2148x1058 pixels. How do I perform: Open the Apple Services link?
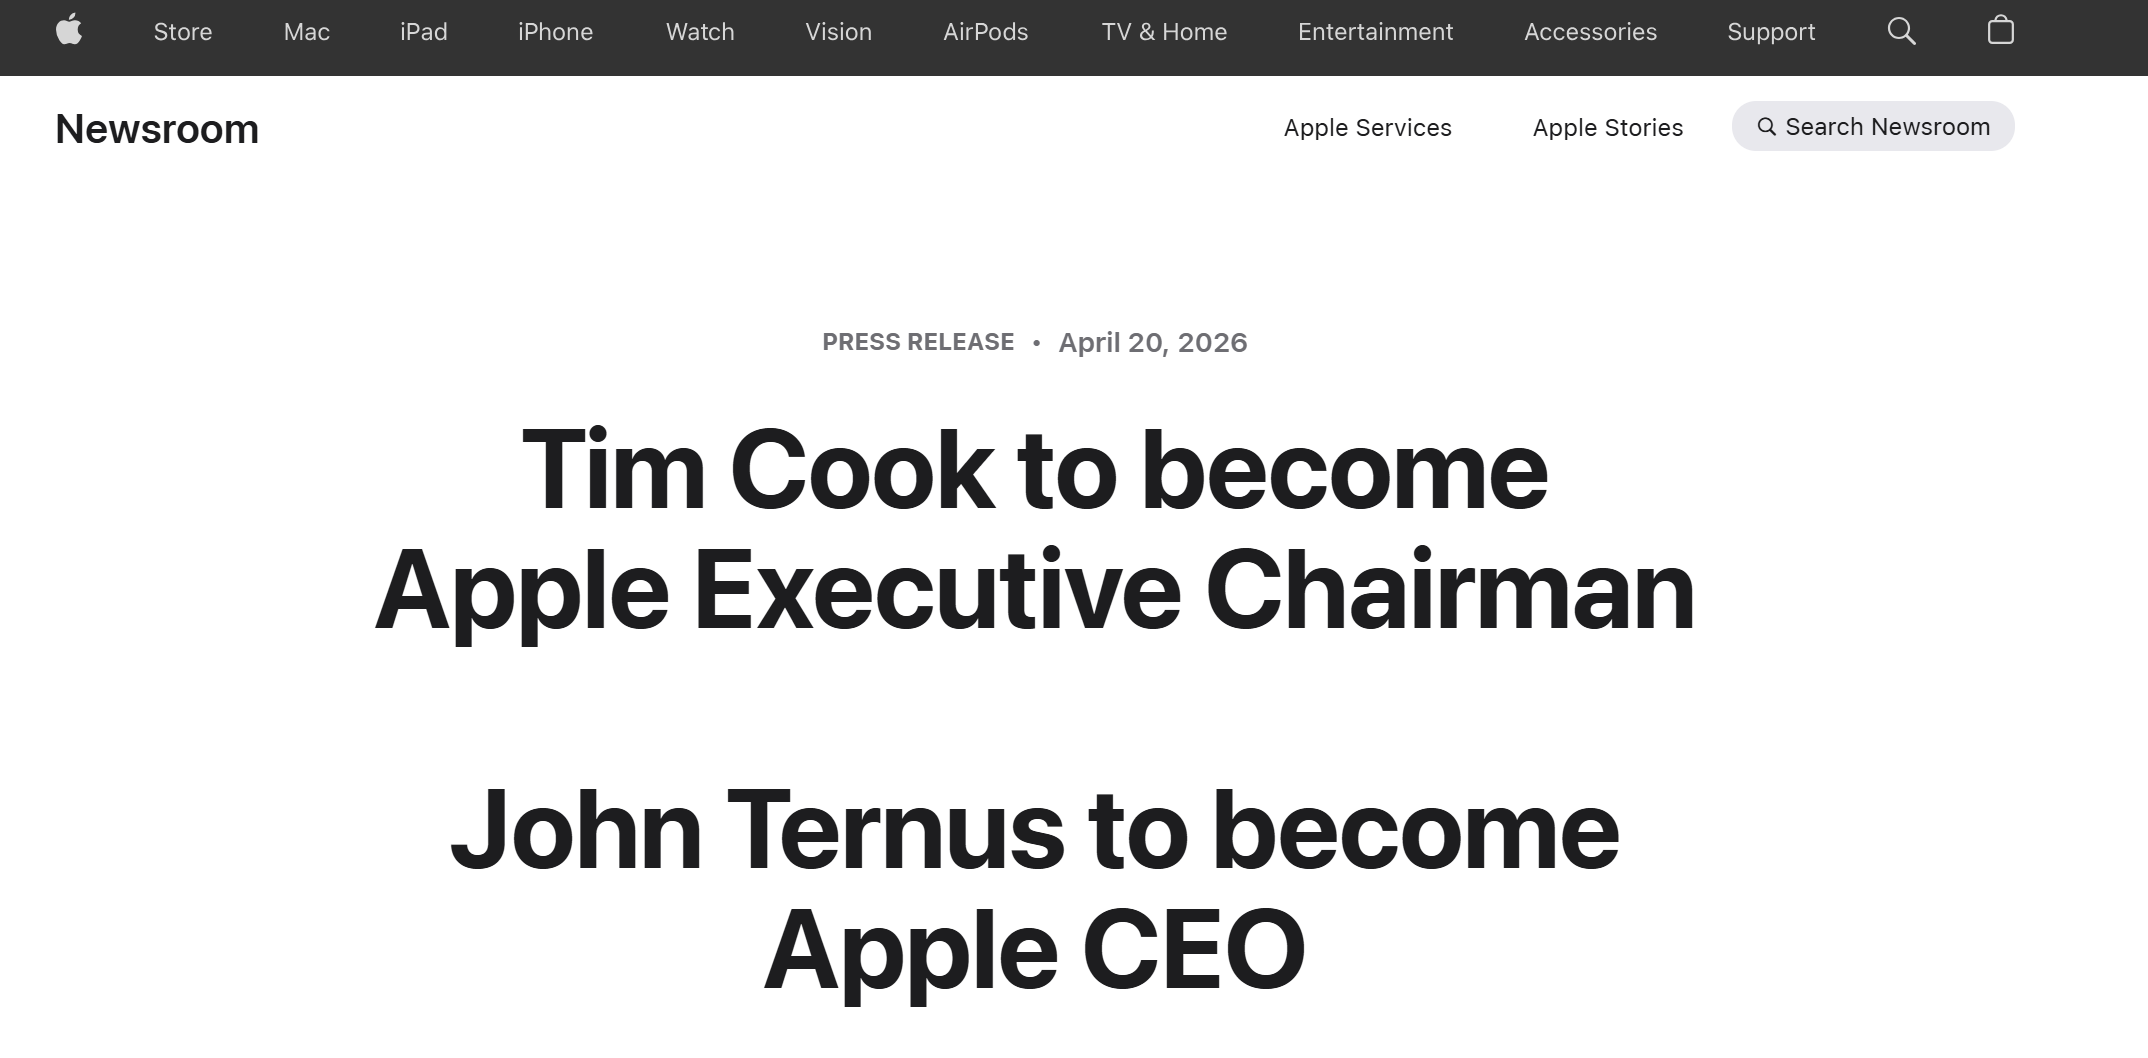(x=1367, y=127)
